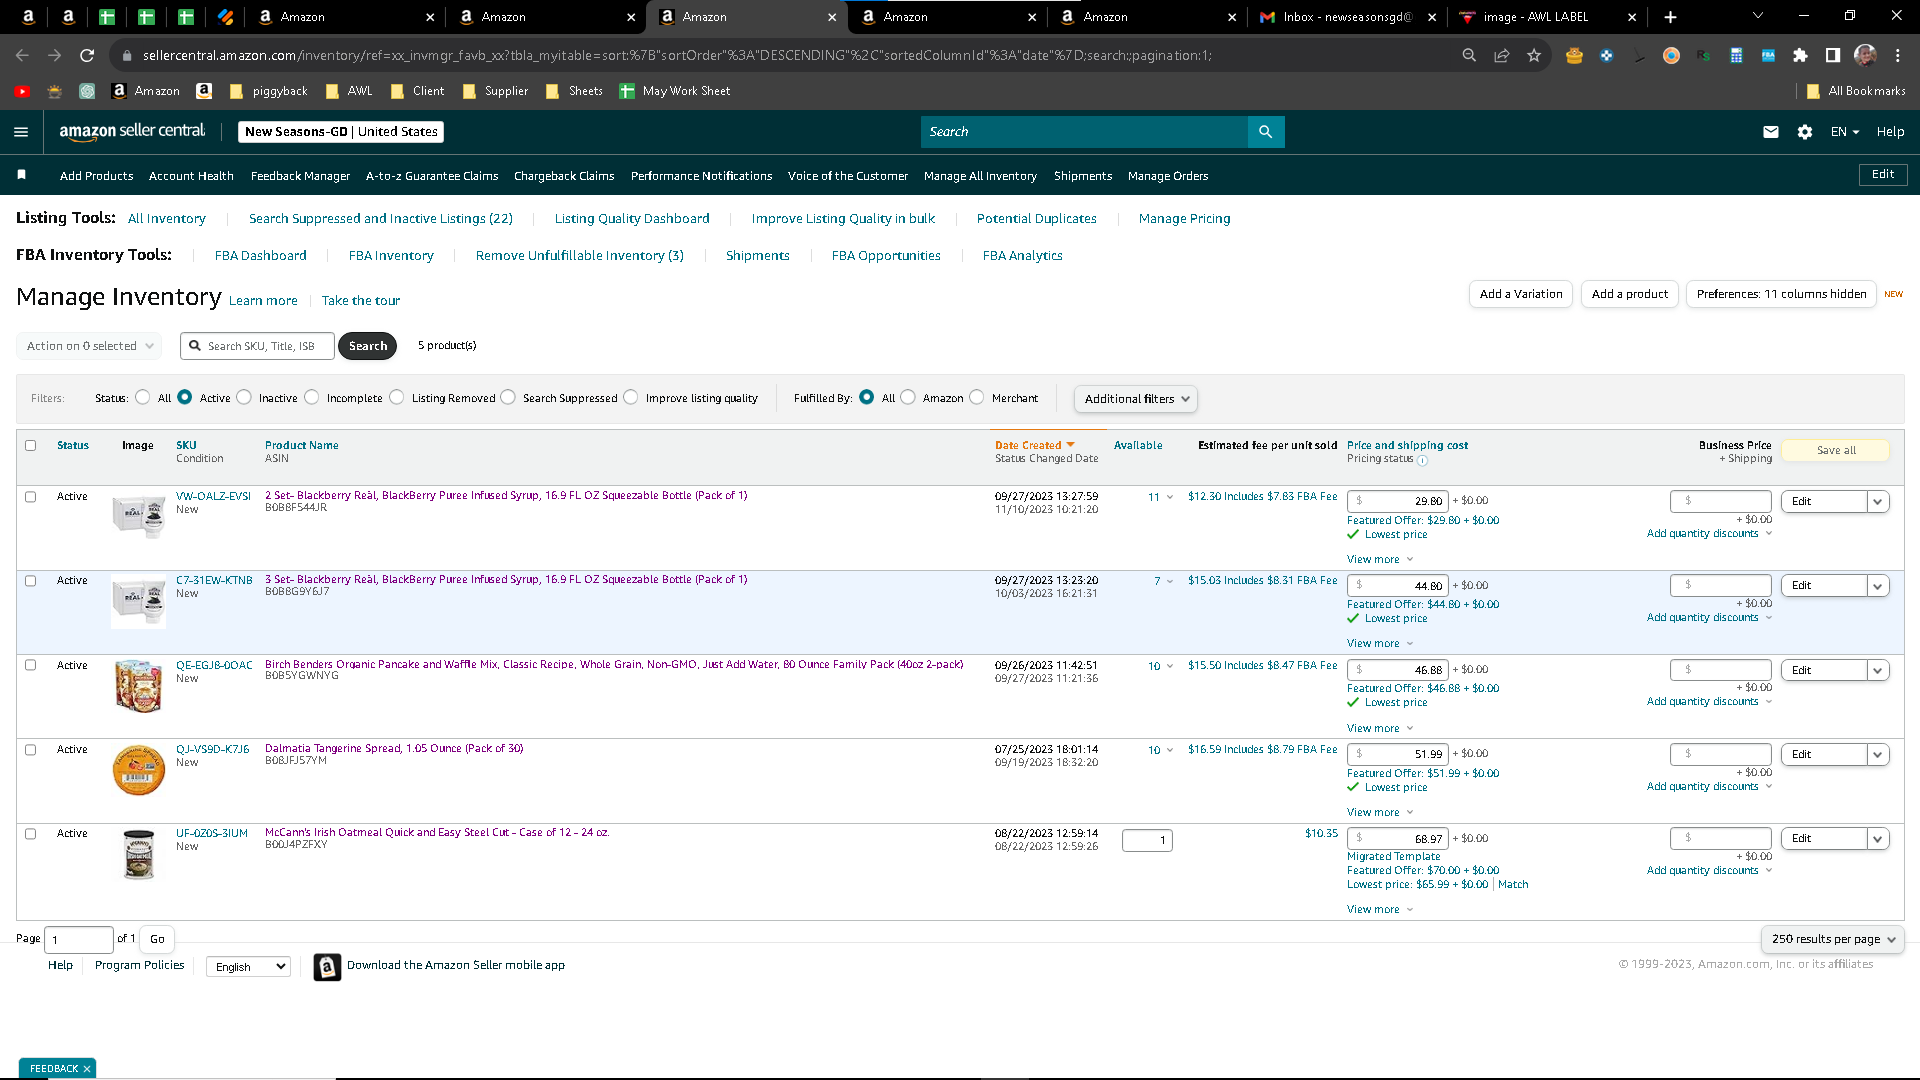This screenshot has height=1080, width=1920.
Task: Select the Inactive status filter
Action: [x=244, y=397]
